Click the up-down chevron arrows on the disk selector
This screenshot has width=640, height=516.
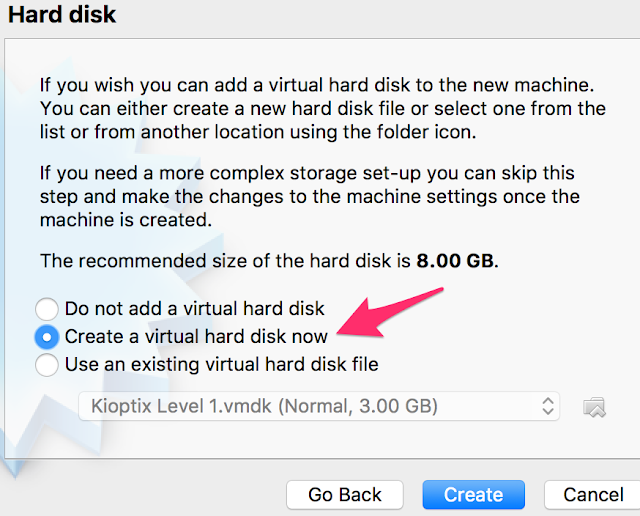[547, 406]
